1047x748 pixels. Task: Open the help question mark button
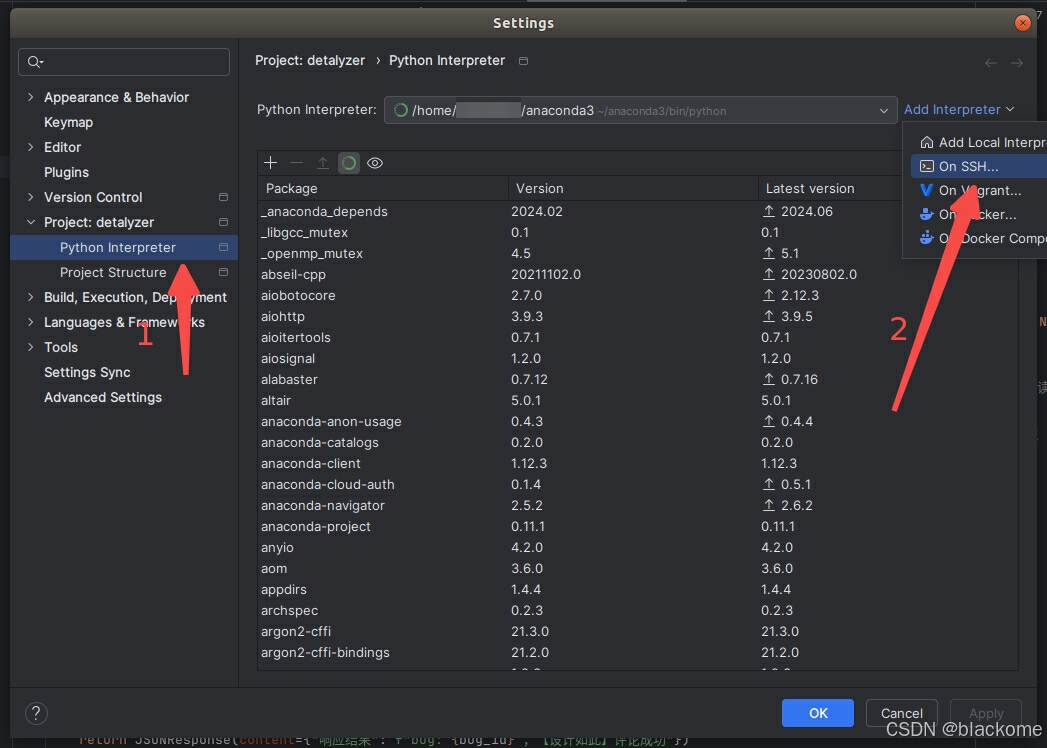tap(36, 713)
